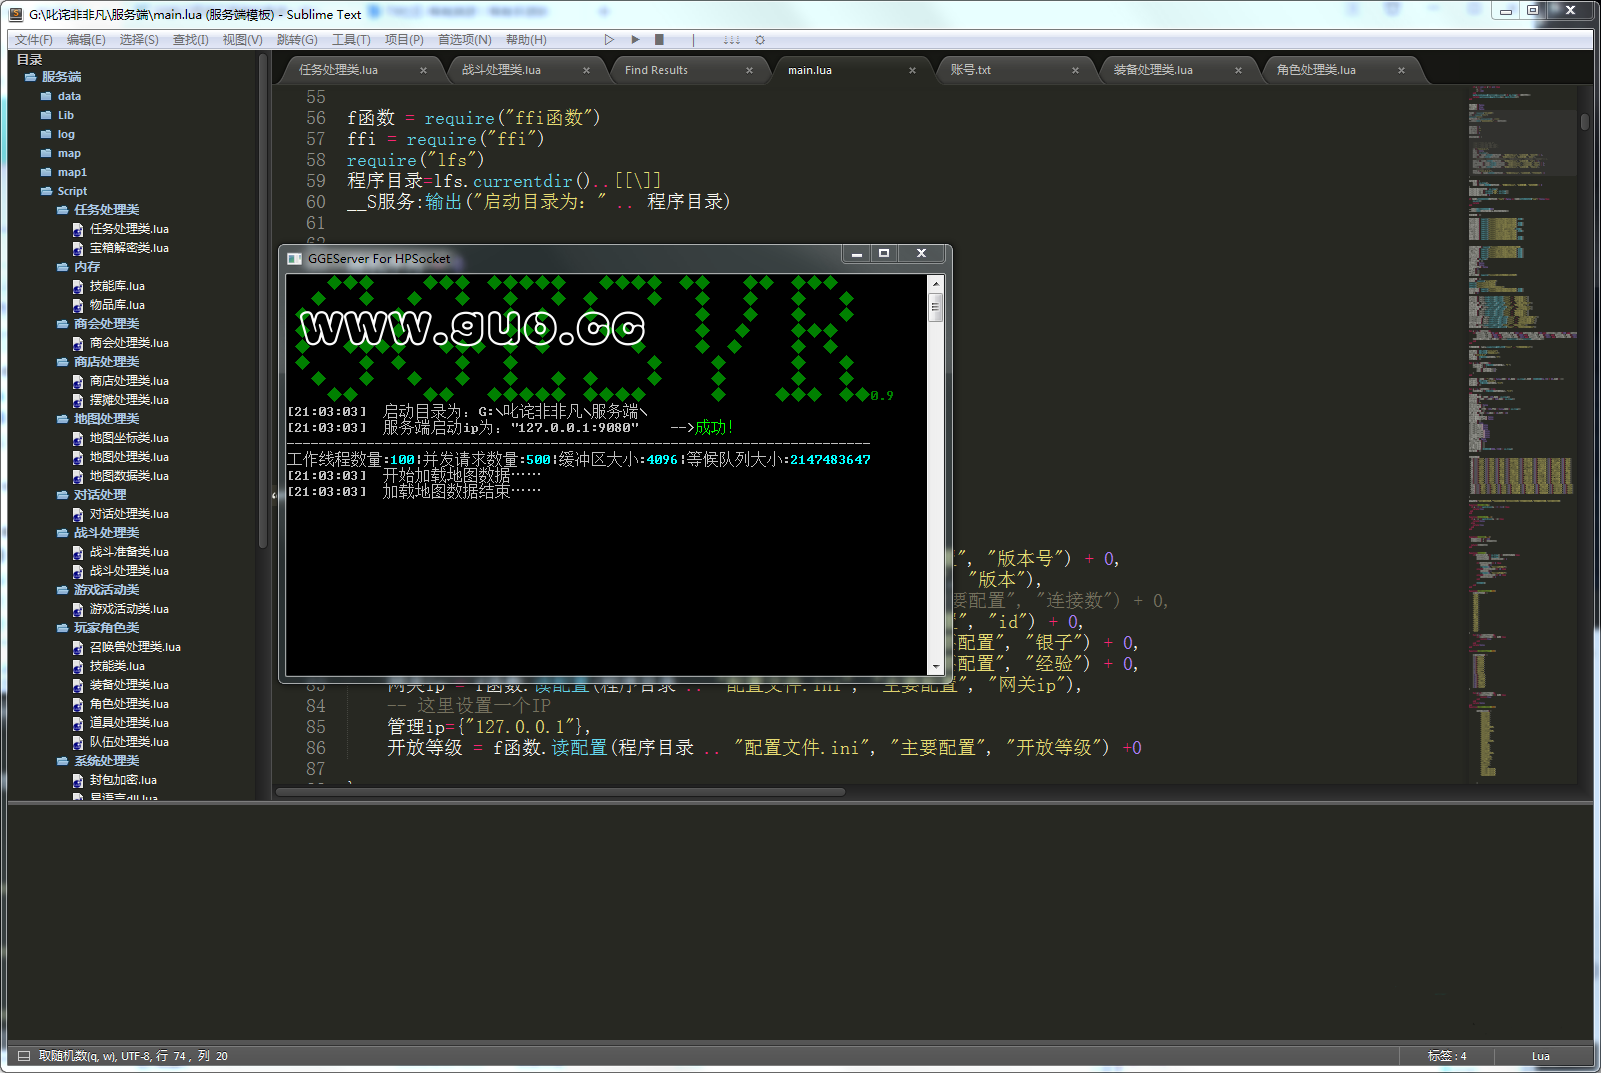This screenshot has height=1073, width=1601.
Task: Expand the data folder
Action: tap(69, 96)
